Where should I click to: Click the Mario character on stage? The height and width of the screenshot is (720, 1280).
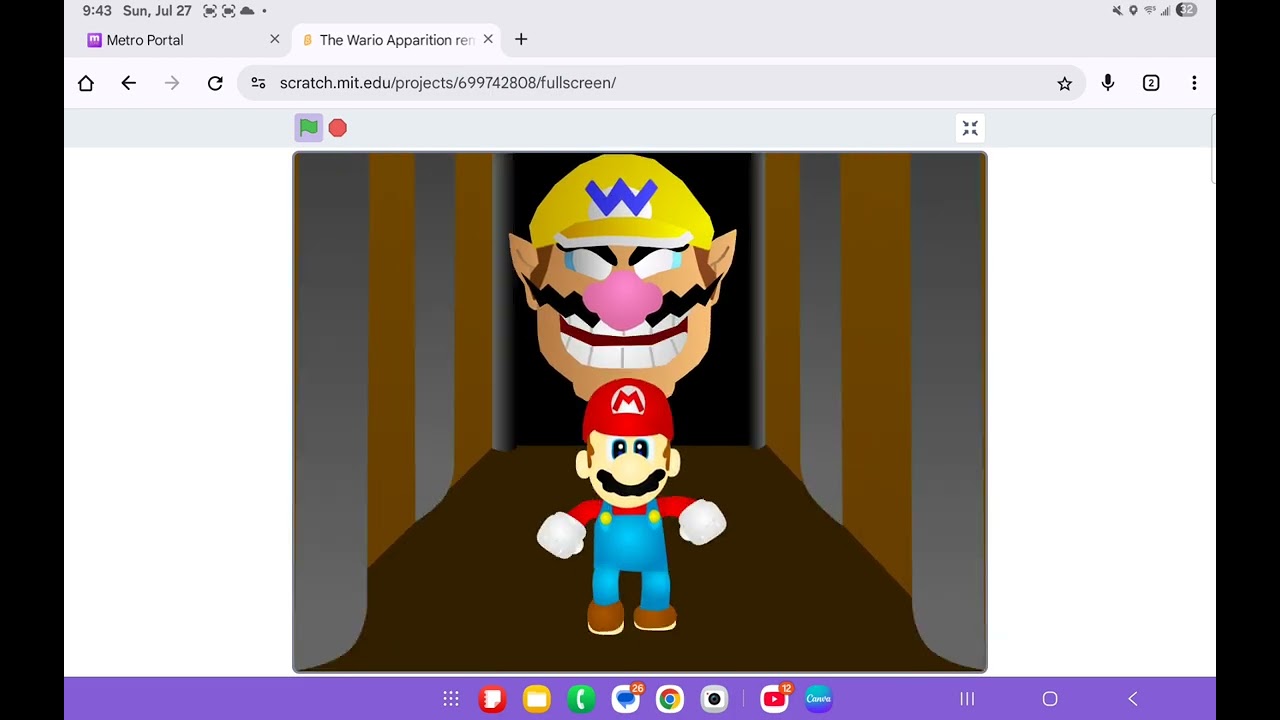(630, 508)
